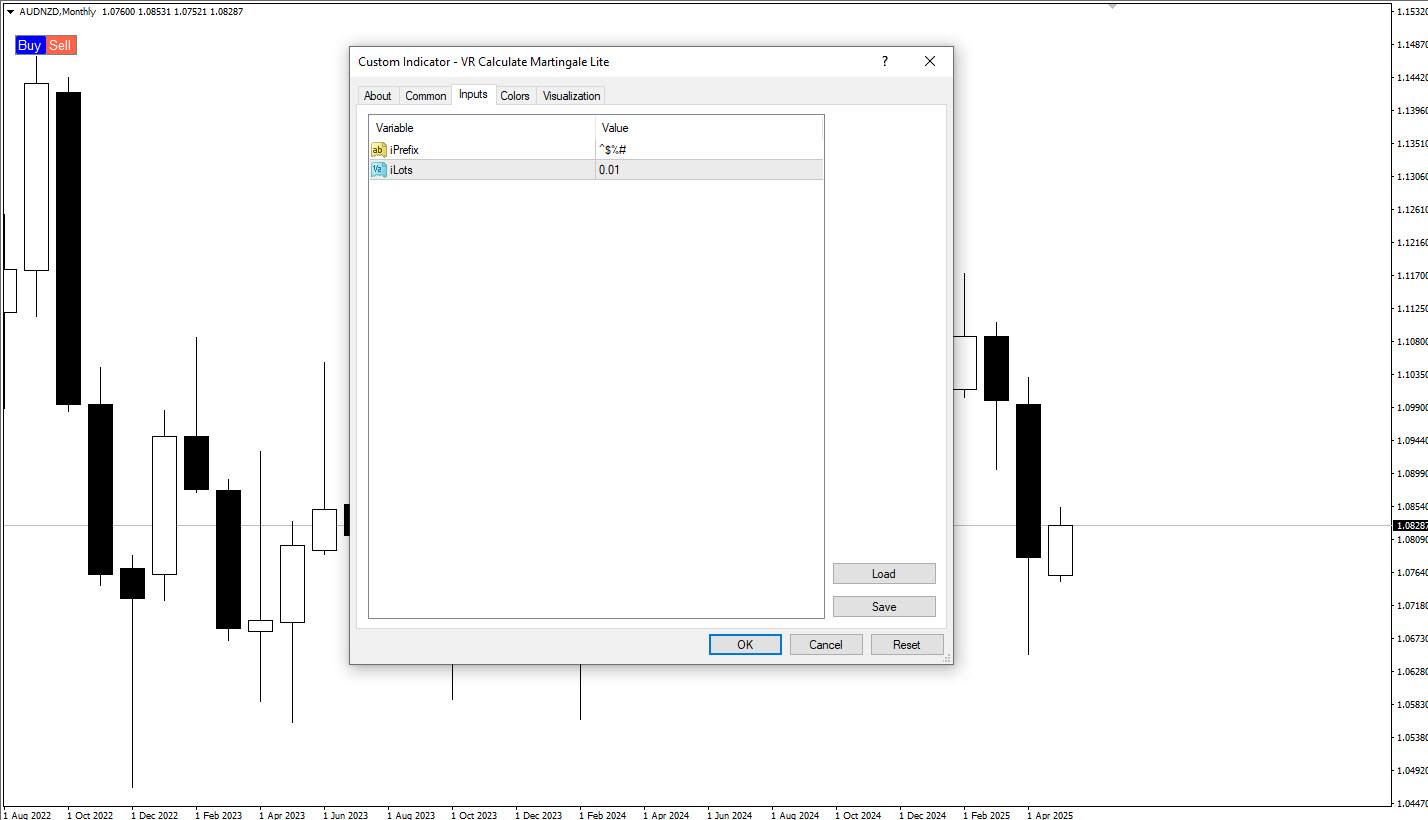1428x820 pixels.
Task: Confirm the dialog with OK
Action: [745, 645]
